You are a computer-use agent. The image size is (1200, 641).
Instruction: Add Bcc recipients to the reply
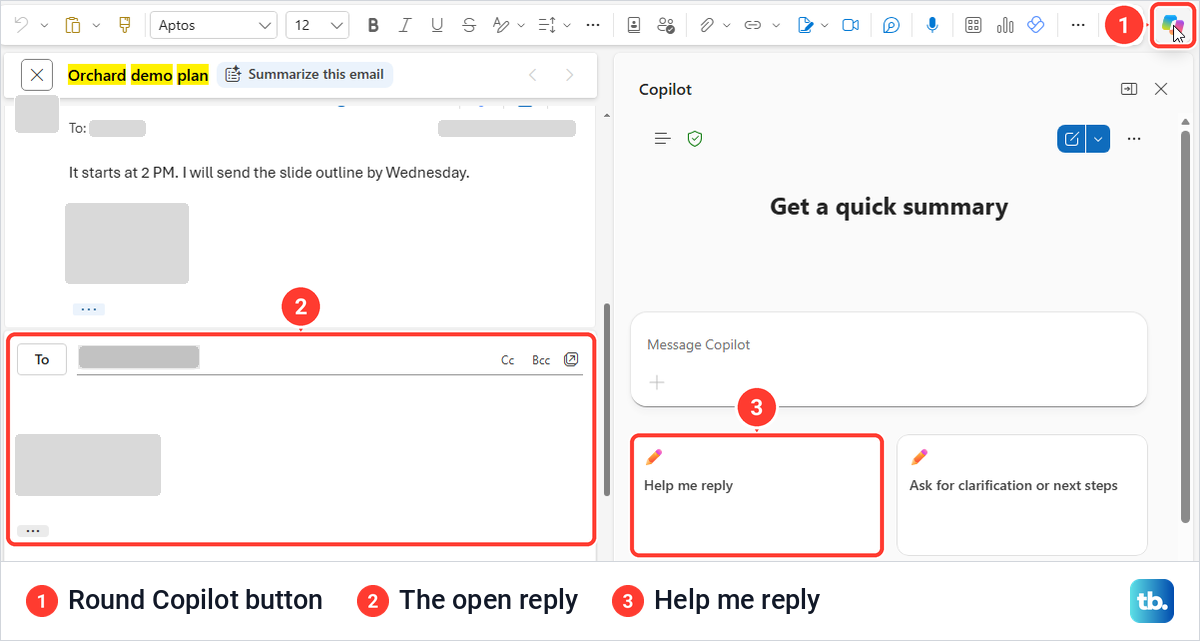[x=541, y=360]
